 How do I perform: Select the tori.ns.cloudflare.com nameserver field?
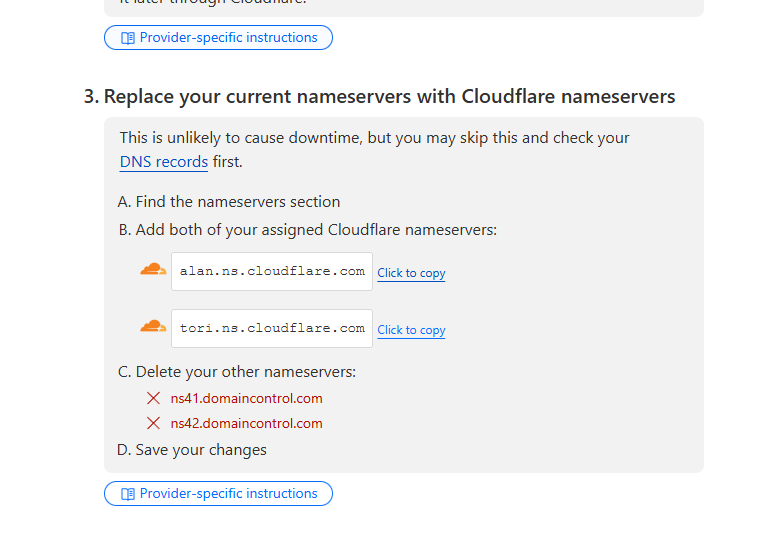point(272,328)
